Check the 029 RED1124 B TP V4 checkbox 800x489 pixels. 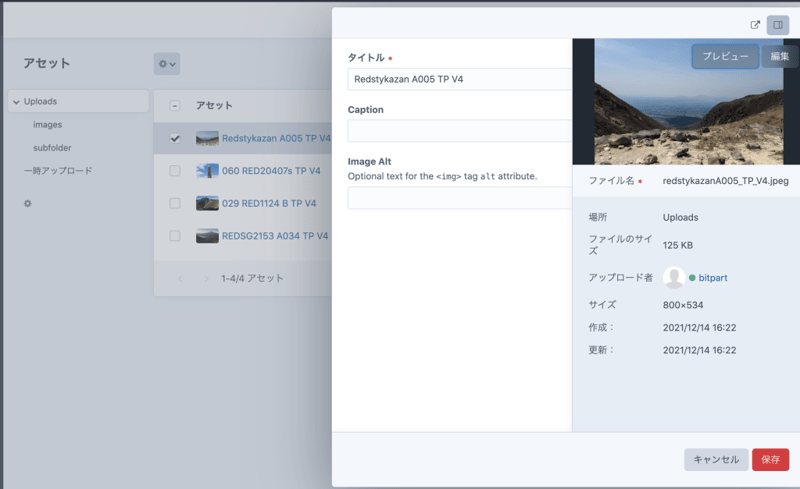click(x=175, y=203)
